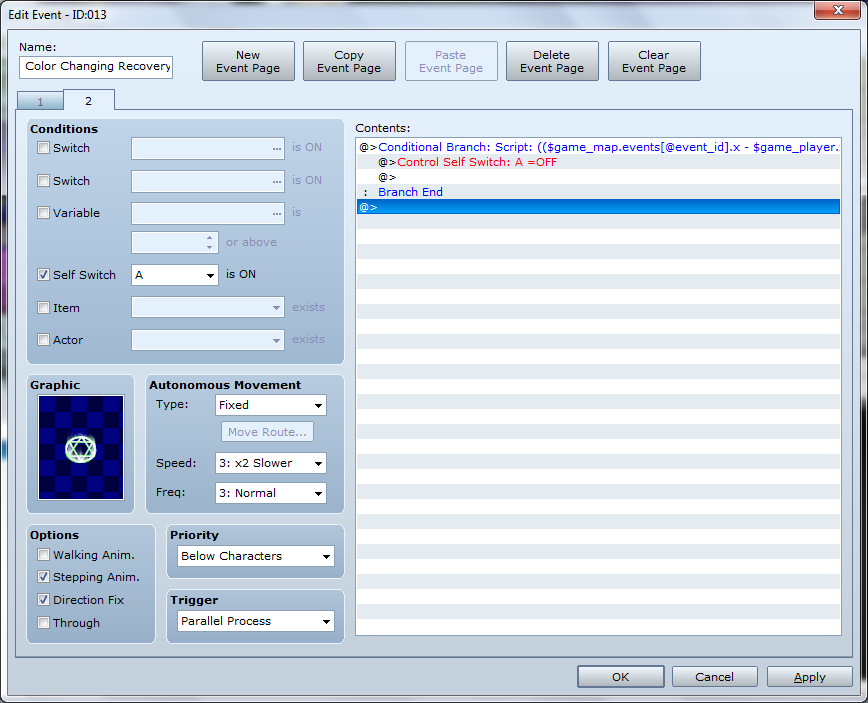Screen dimensions: 868x703
Task: Click Copy Event Page
Action: 349,61
